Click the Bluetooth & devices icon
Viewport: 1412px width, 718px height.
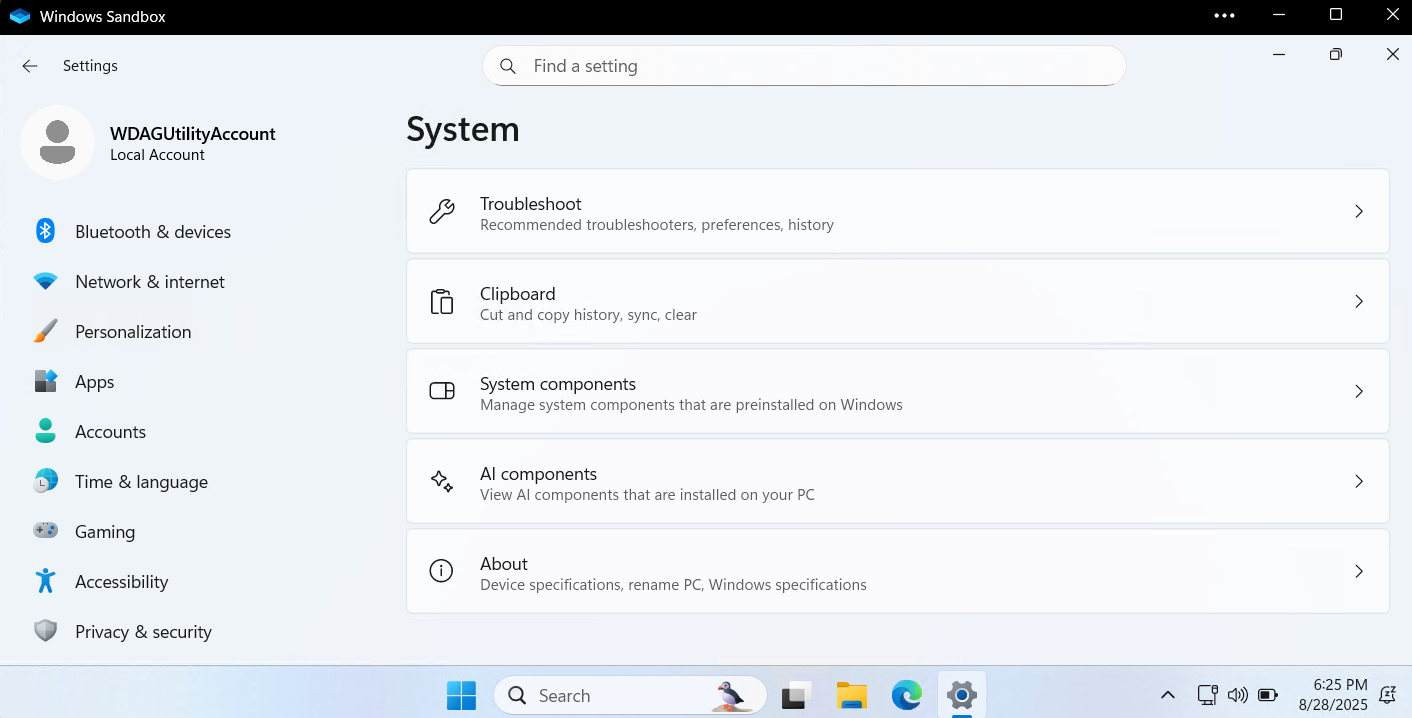pos(45,231)
